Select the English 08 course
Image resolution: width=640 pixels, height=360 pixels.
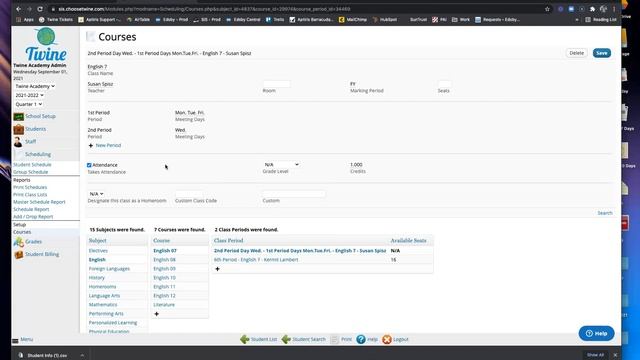(164, 260)
